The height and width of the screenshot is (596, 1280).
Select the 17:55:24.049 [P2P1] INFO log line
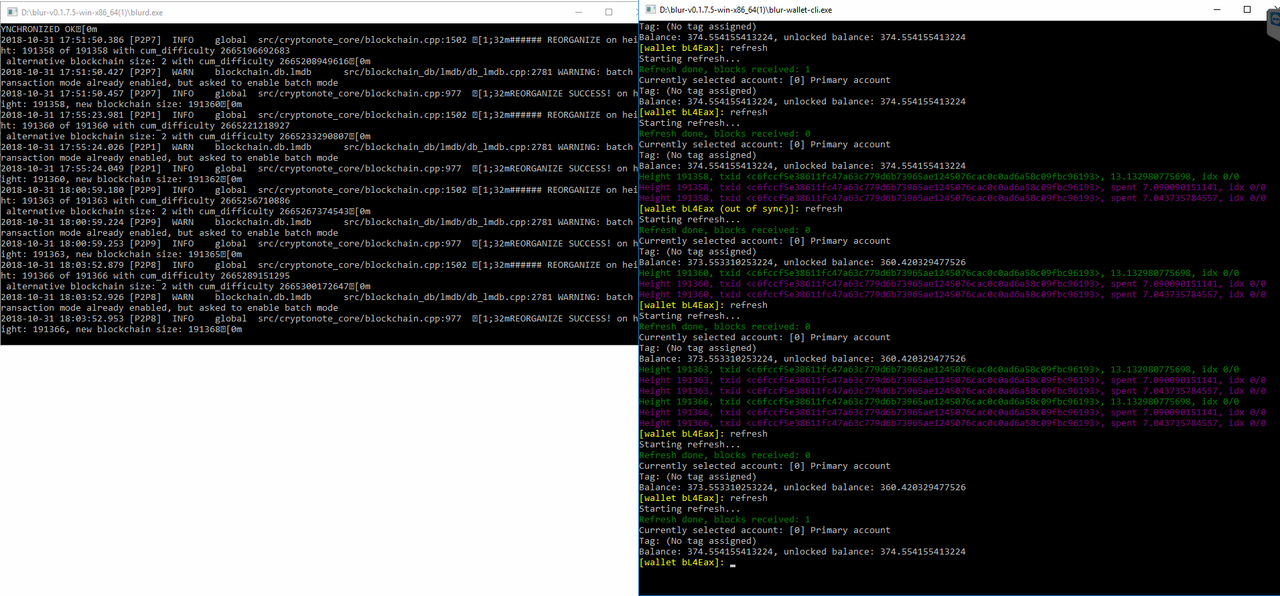coord(317,168)
